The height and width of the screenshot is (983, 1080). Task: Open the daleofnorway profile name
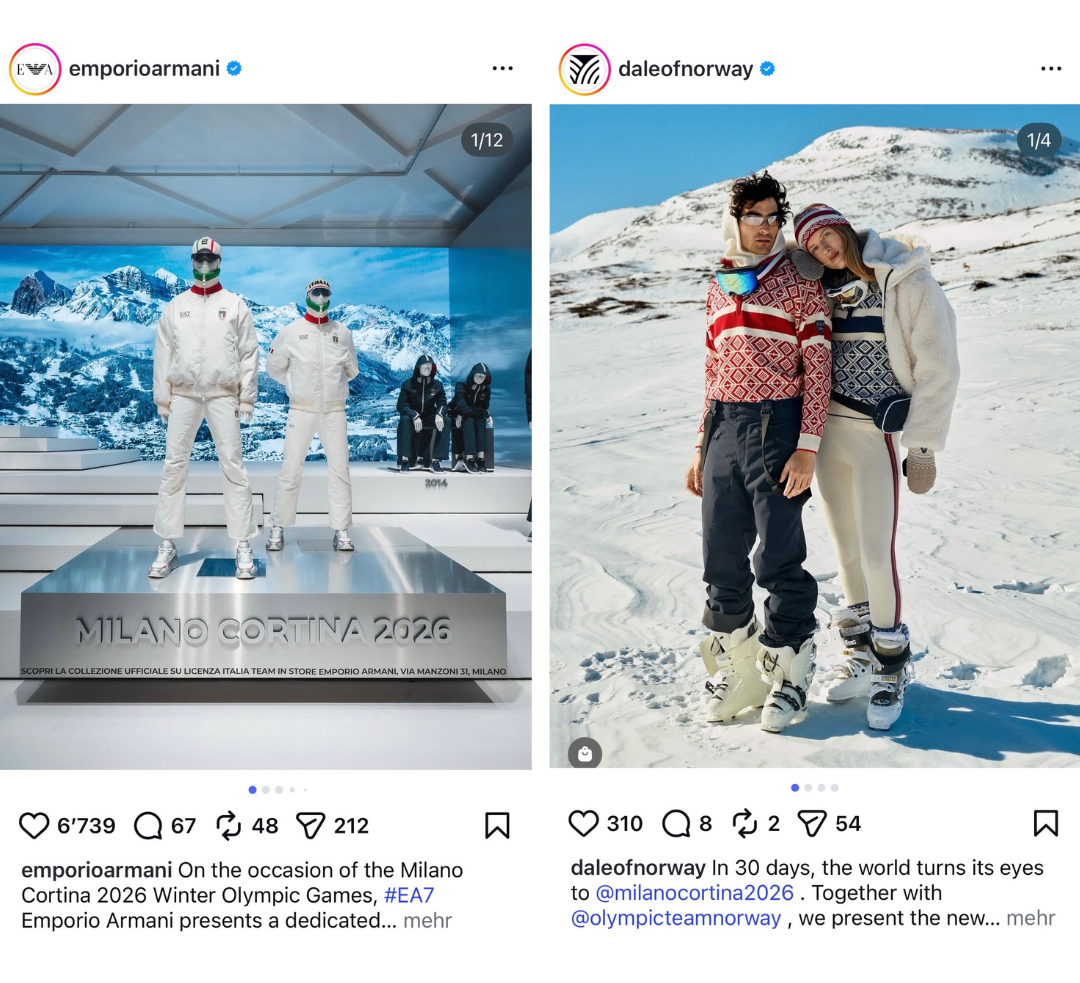click(685, 69)
